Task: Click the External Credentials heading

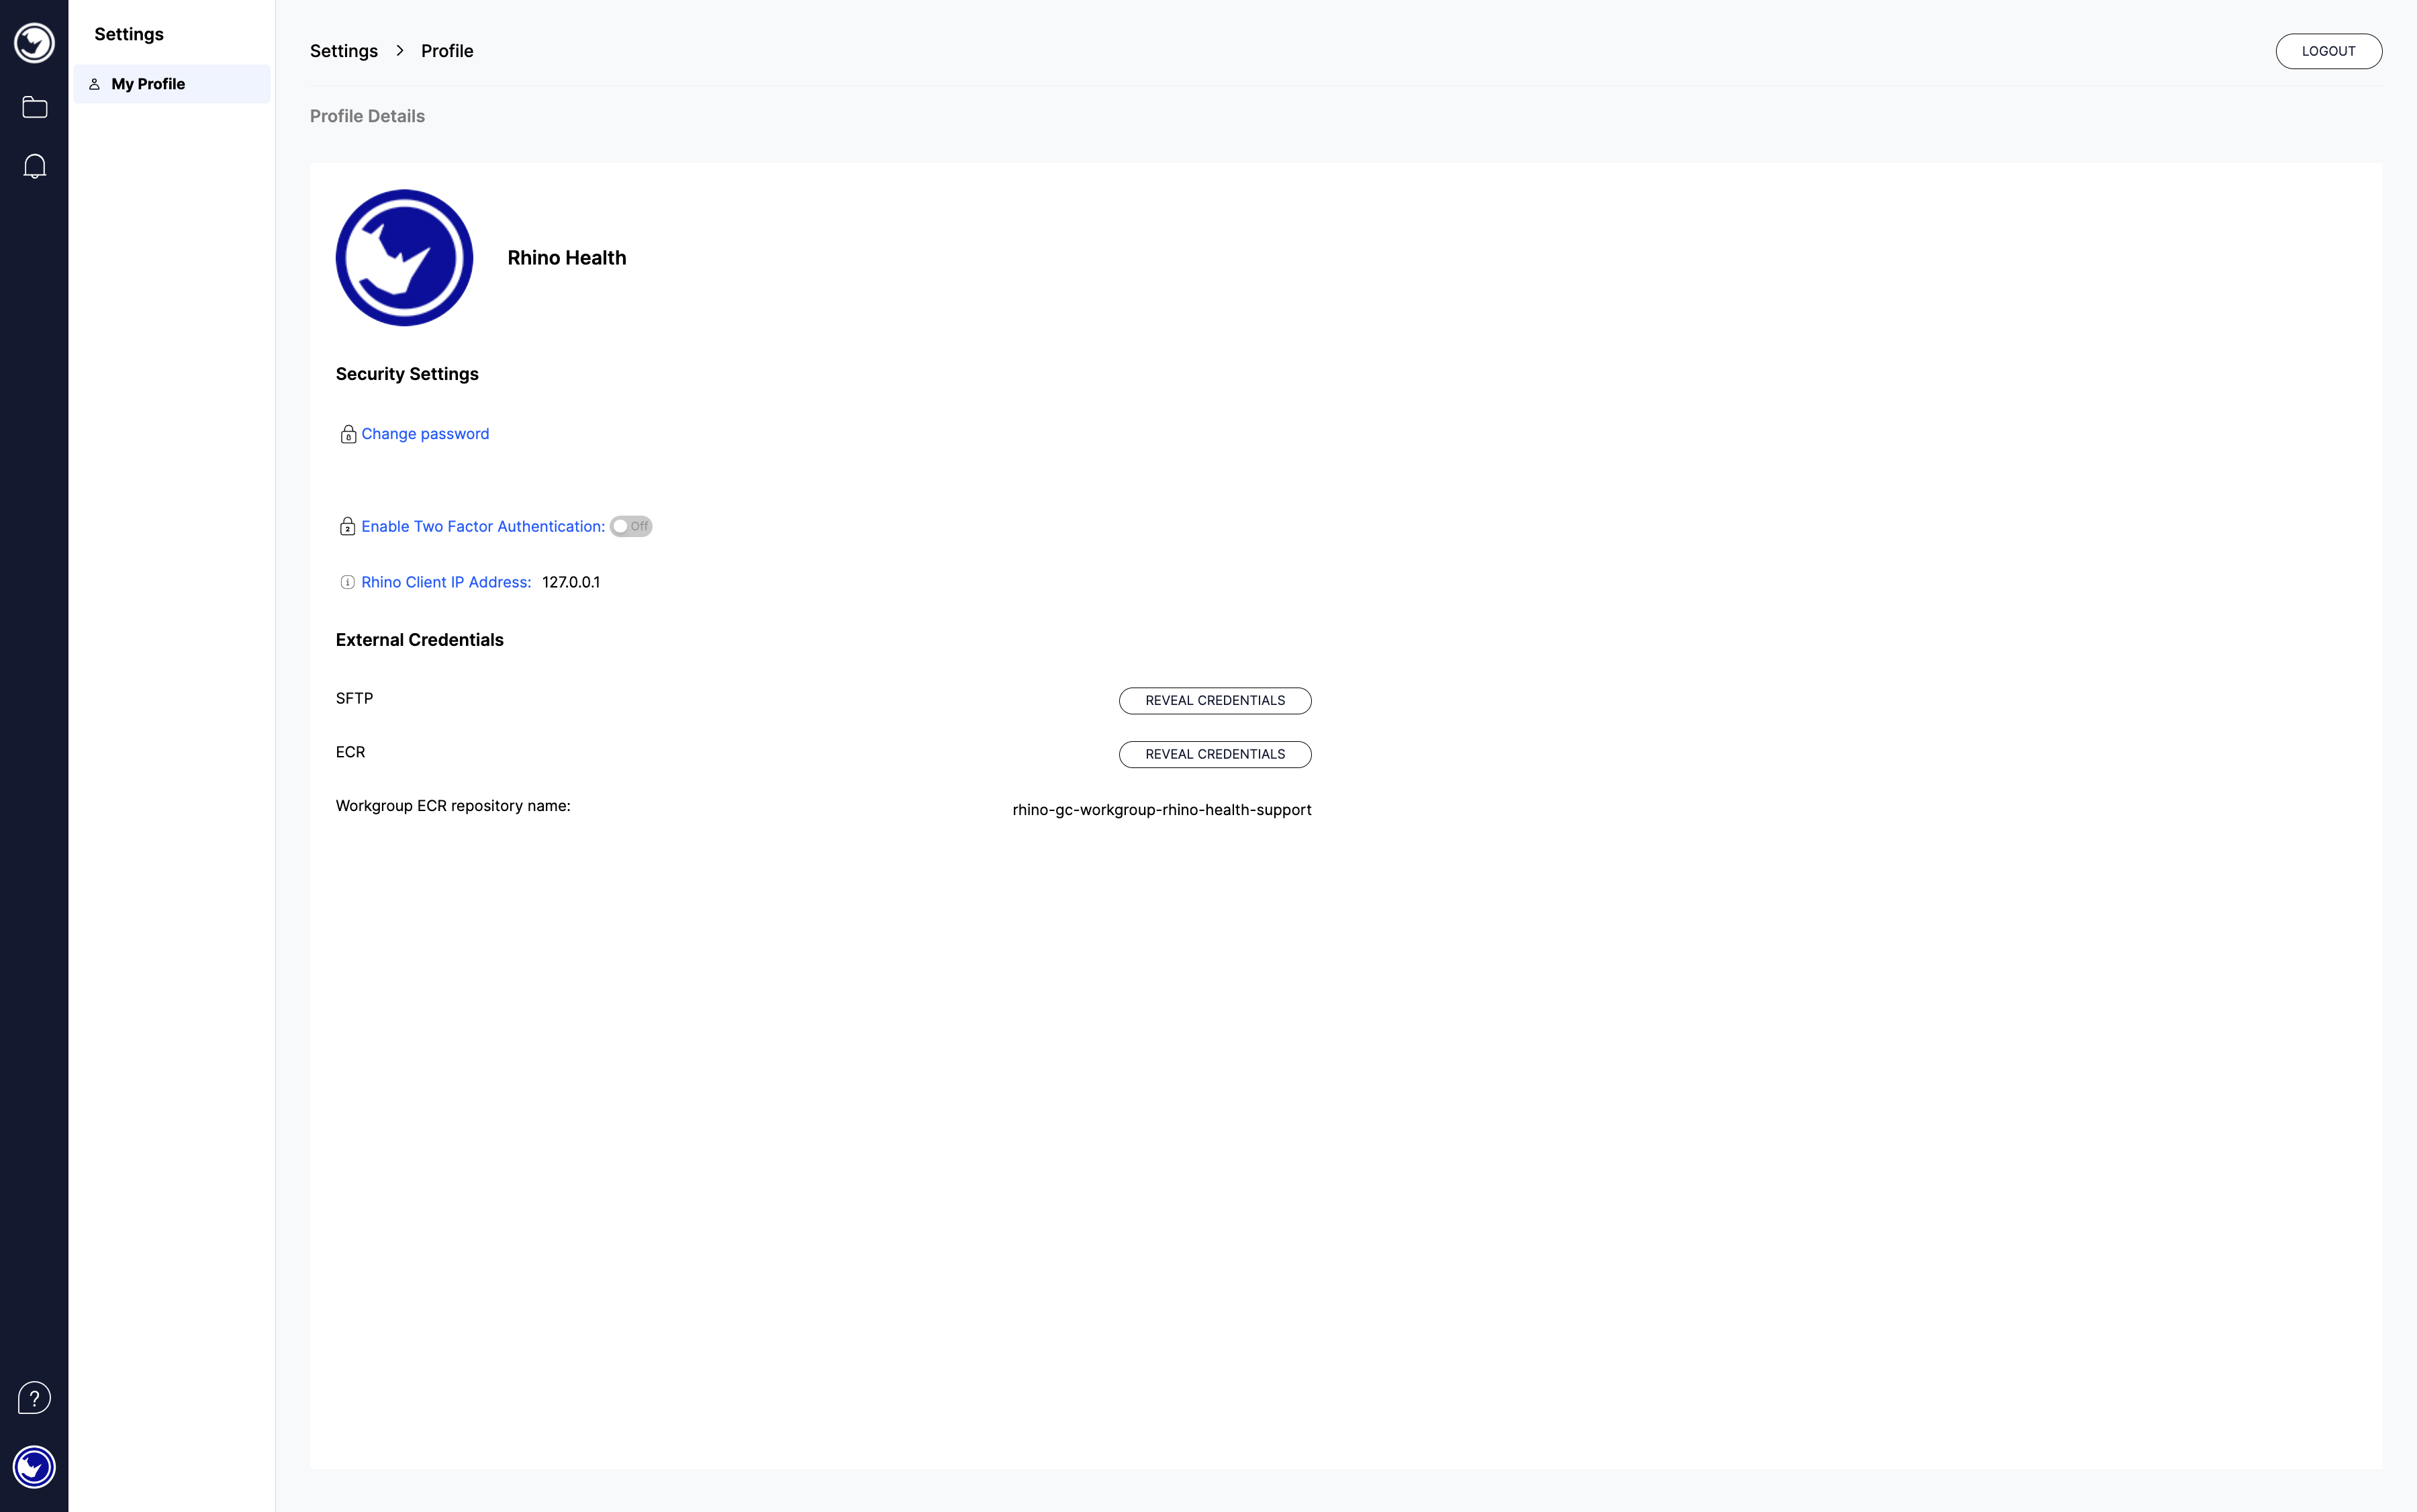Action: coord(420,640)
